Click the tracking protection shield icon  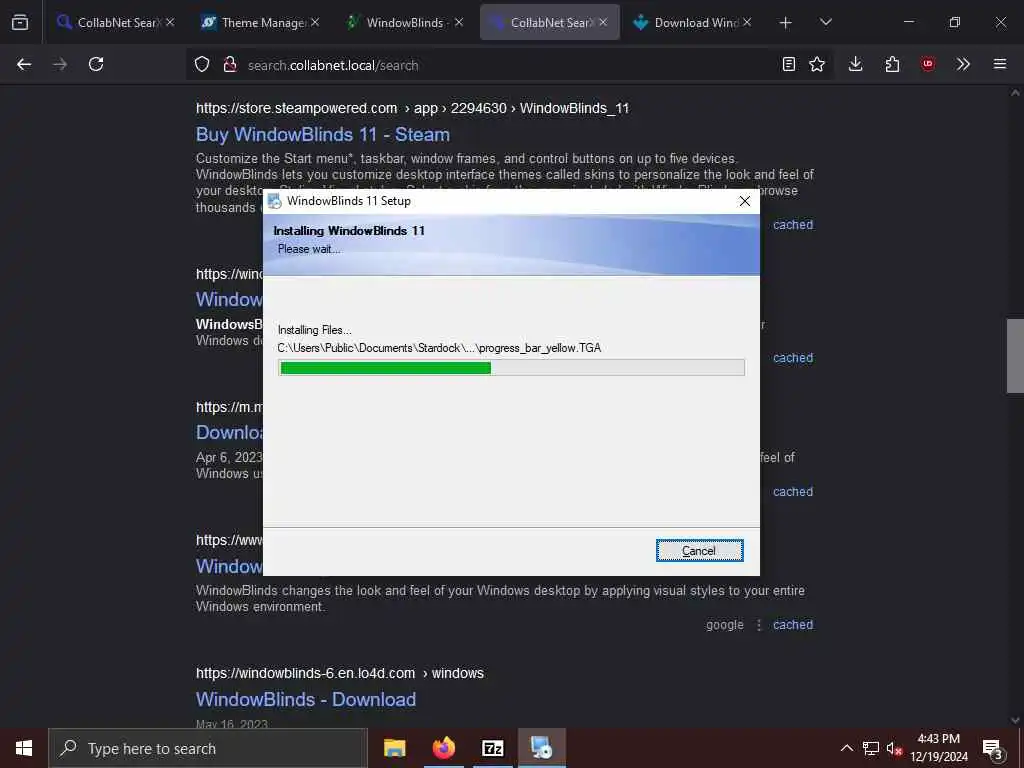202,64
